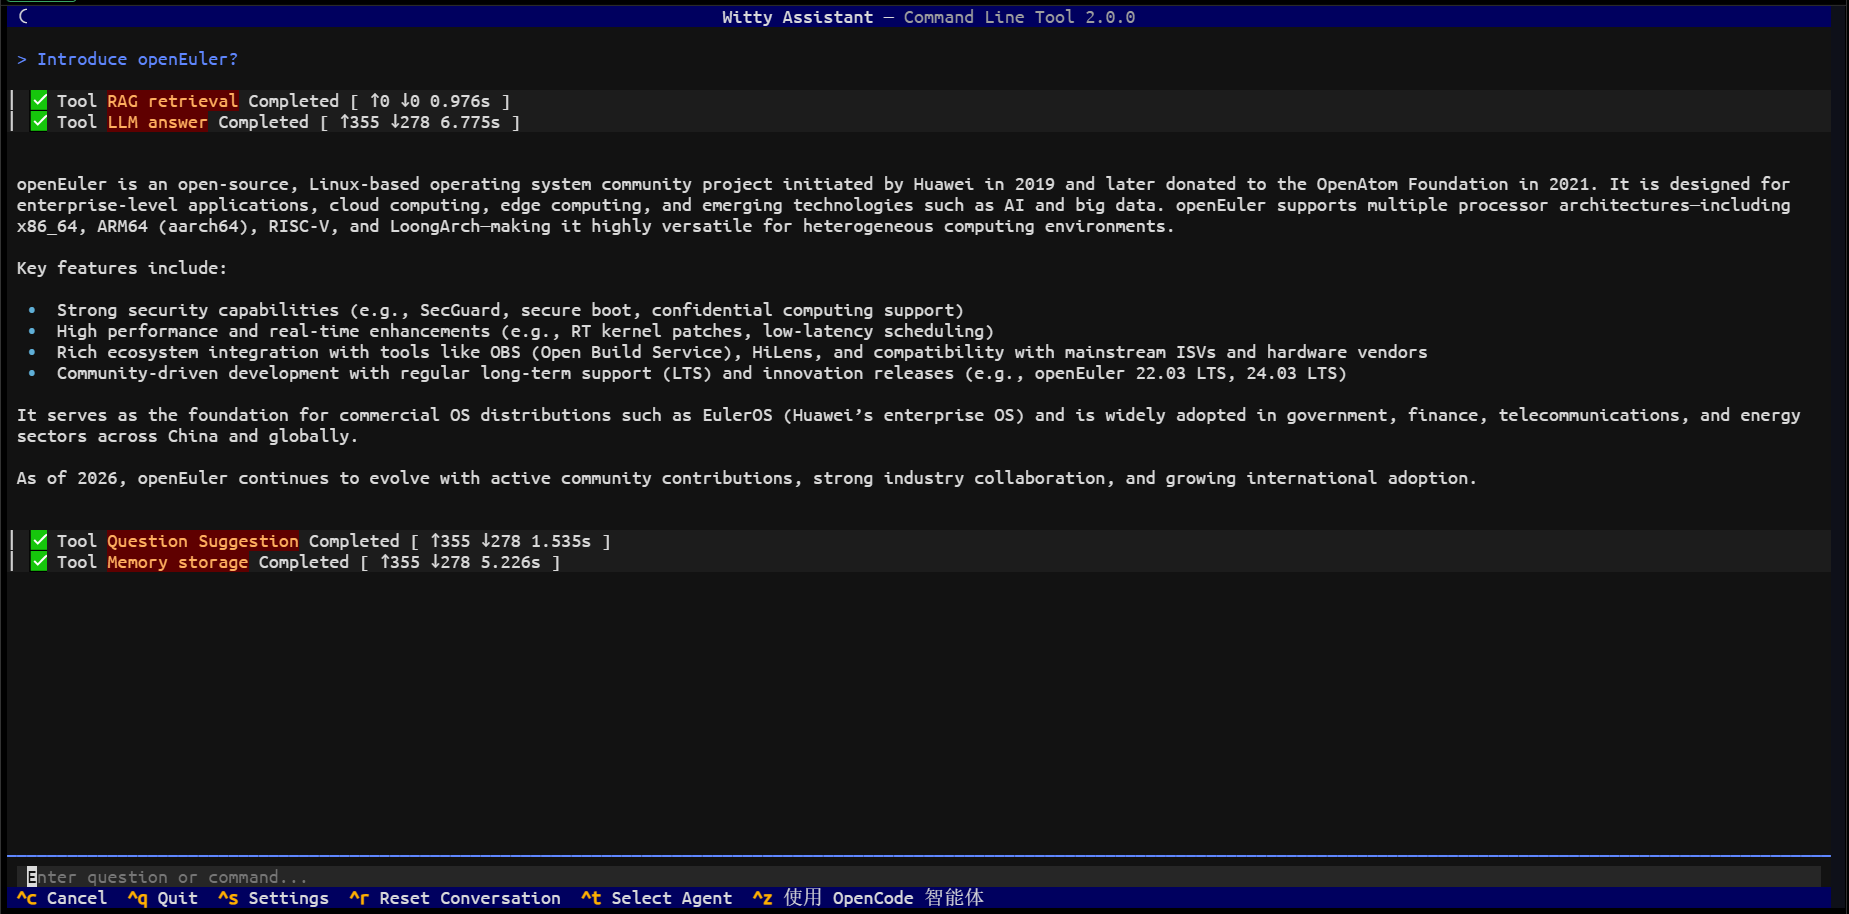Click the 'Strong security capabilities' bullet line
The width and height of the screenshot is (1849, 914).
pyautogui.click(x=510, y=310)
